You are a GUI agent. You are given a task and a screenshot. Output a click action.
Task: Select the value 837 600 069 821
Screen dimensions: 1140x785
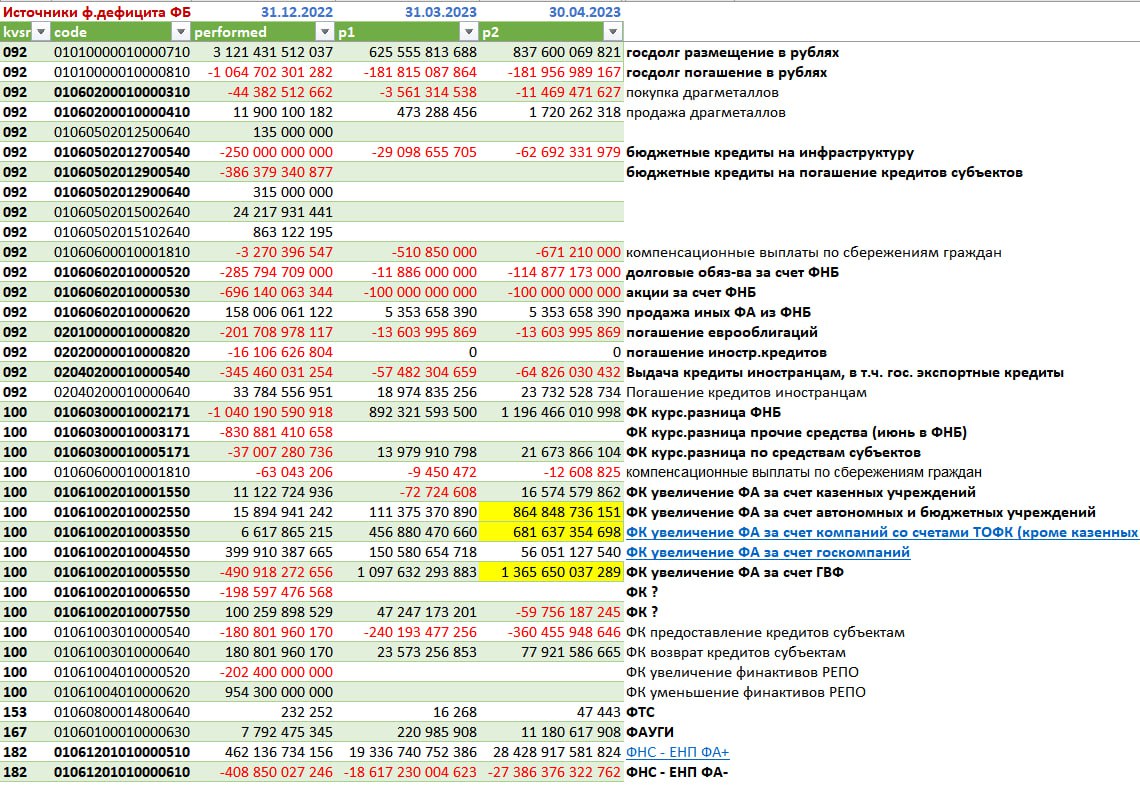[x=566, y=52]
